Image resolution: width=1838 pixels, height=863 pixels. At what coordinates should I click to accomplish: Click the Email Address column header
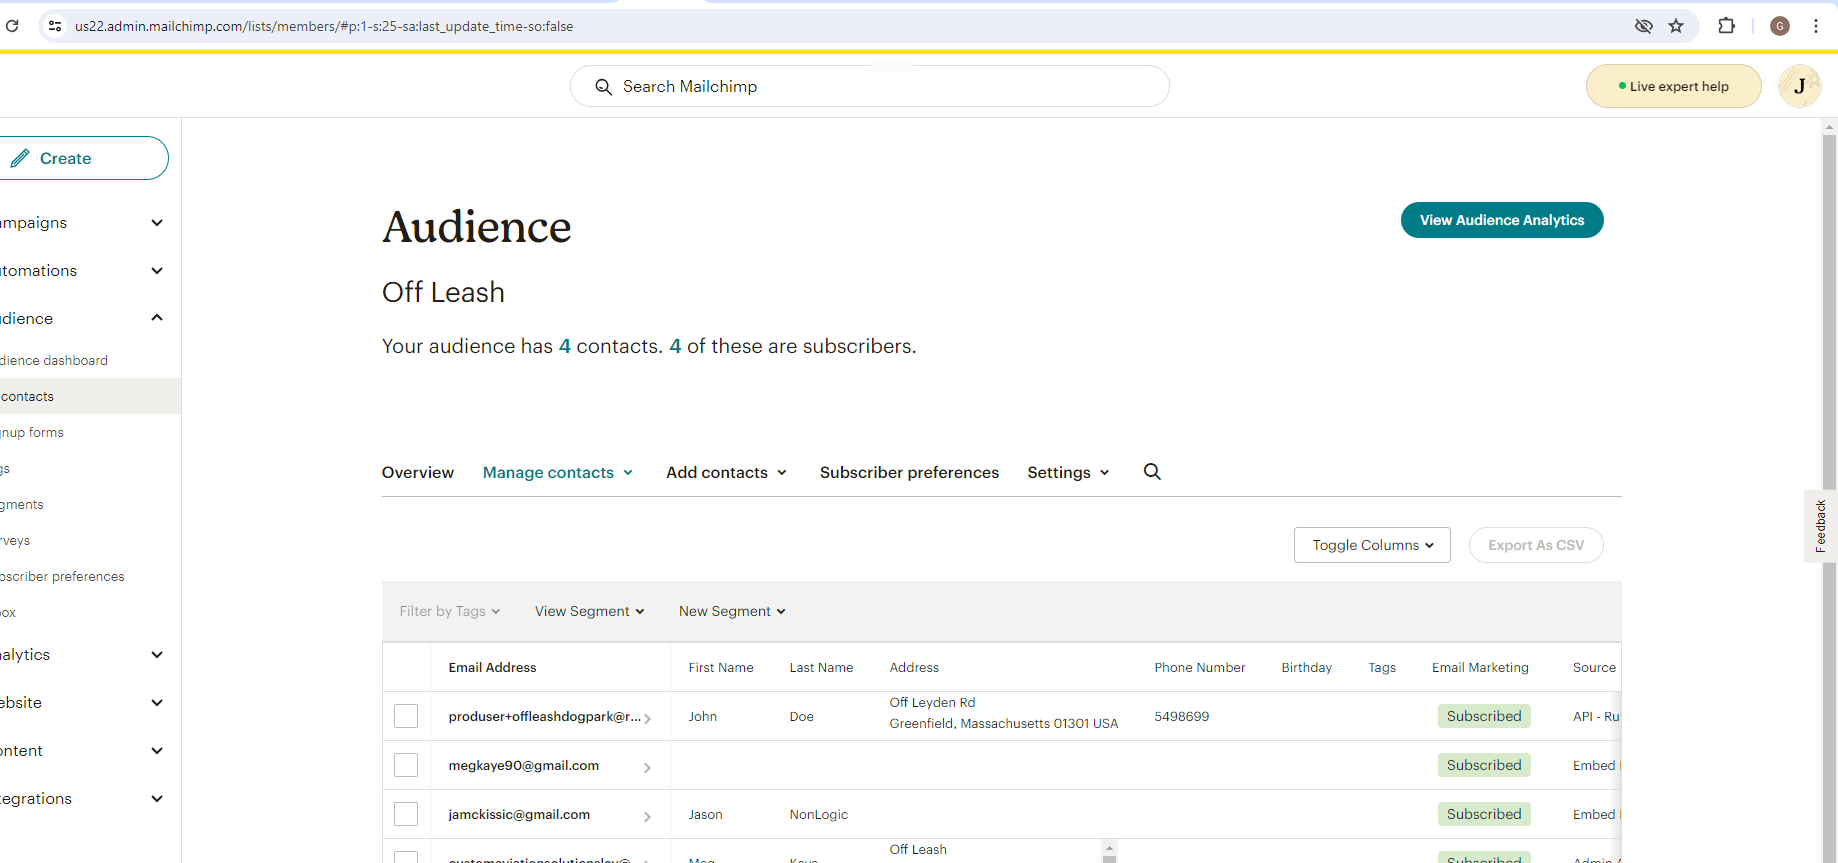[492, 667]
